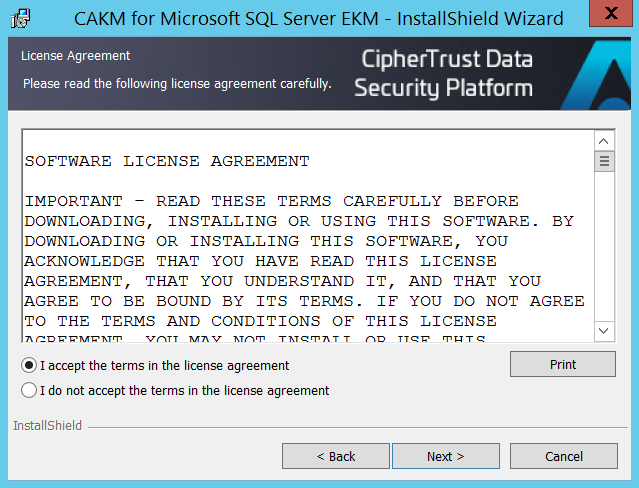
Task: Click inside the license agreement text box
Action: 300,260
